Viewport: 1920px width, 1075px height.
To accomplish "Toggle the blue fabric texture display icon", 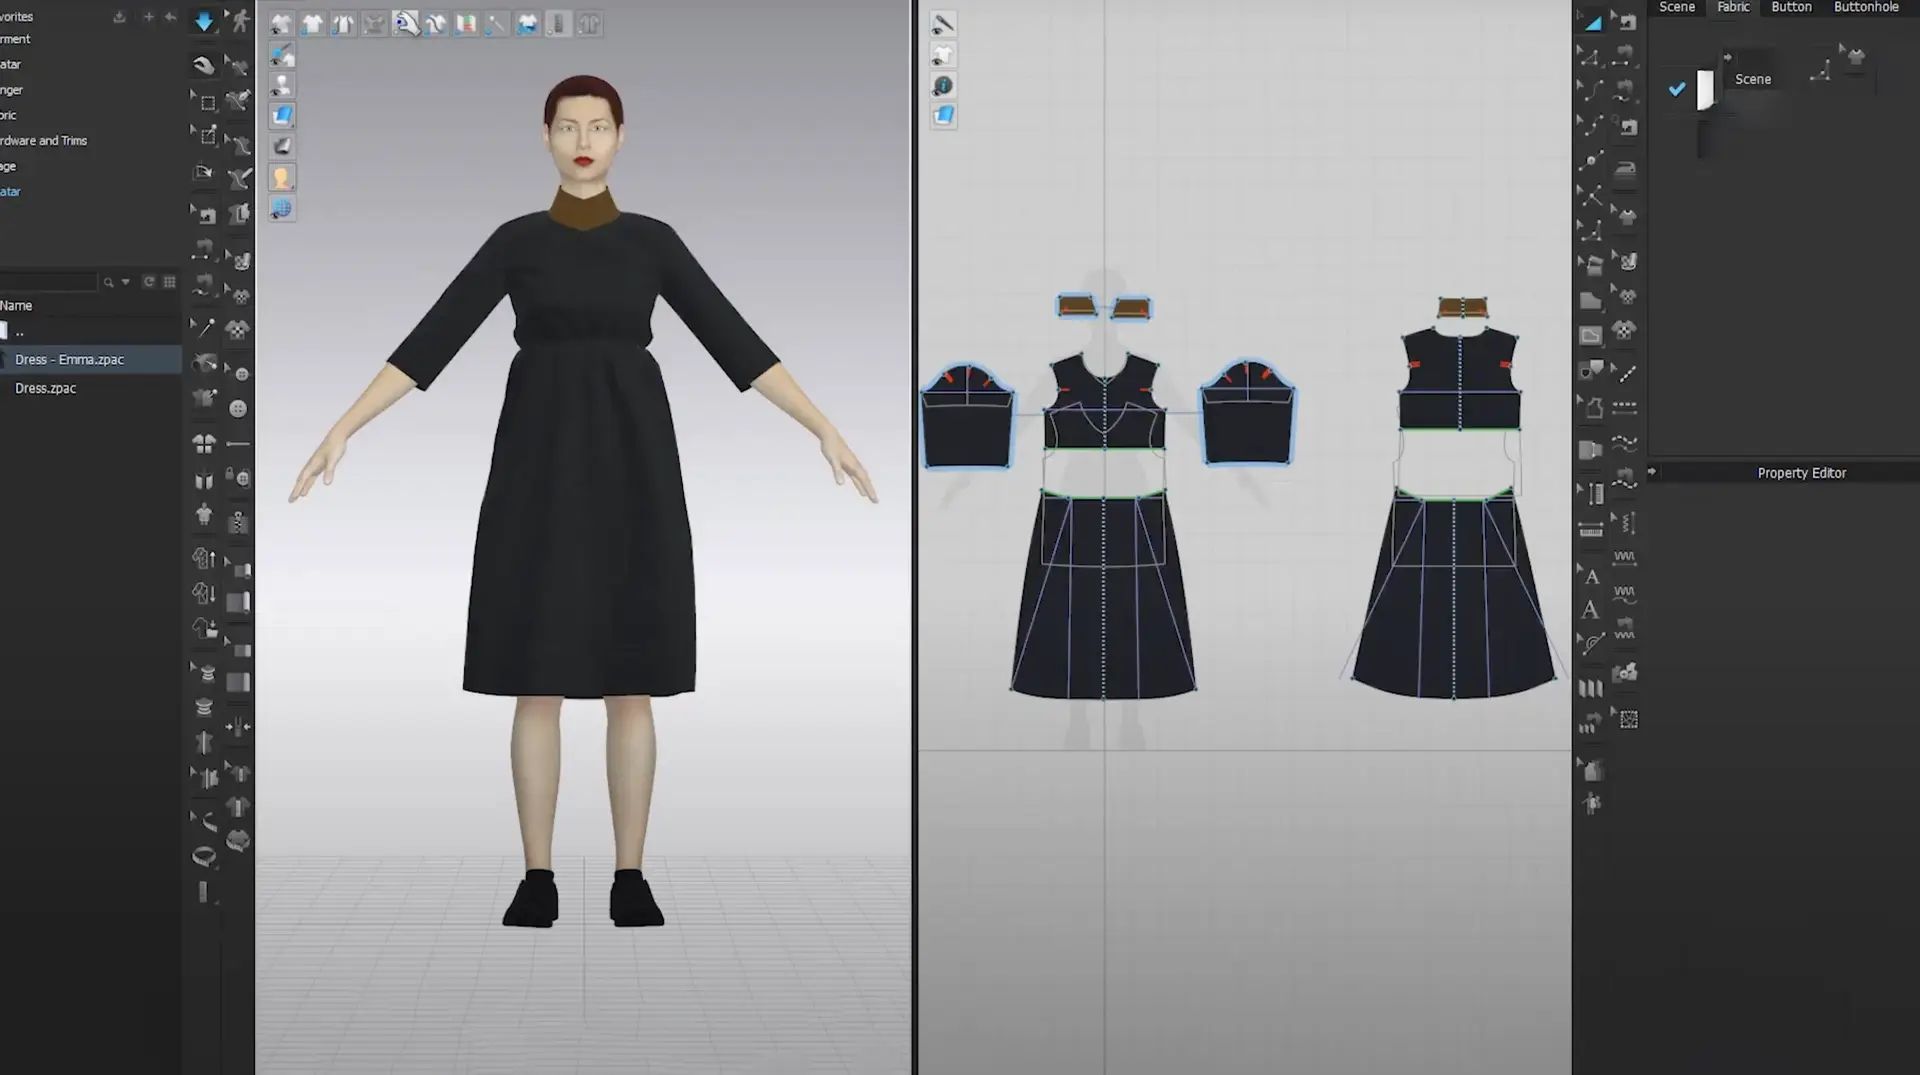I will pyautogui.click(x=283, y=116).
